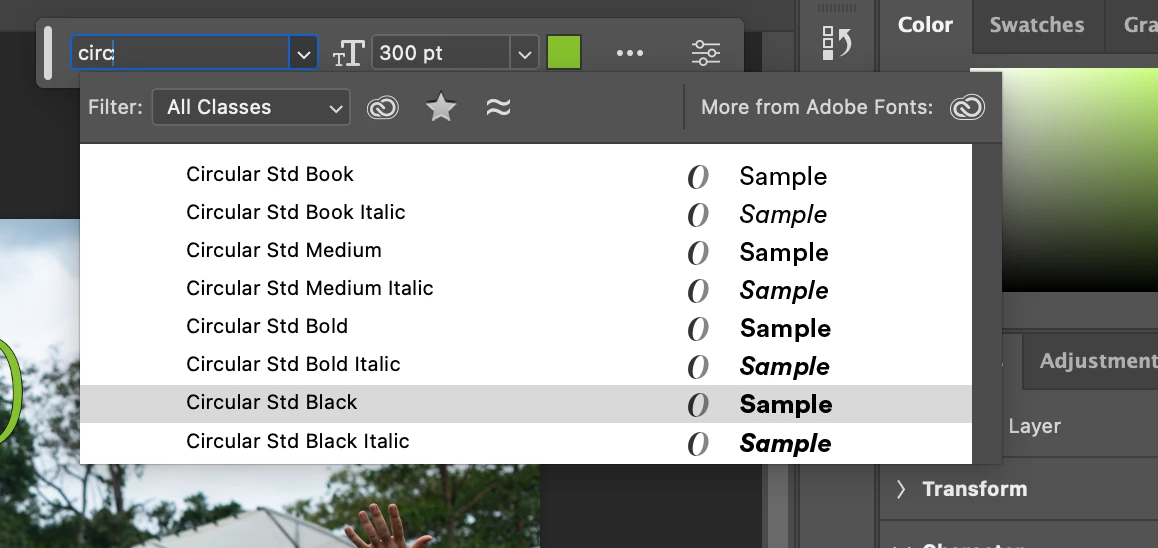Click OpenType icon for Circular Std Medium

(x=698, y=253)
